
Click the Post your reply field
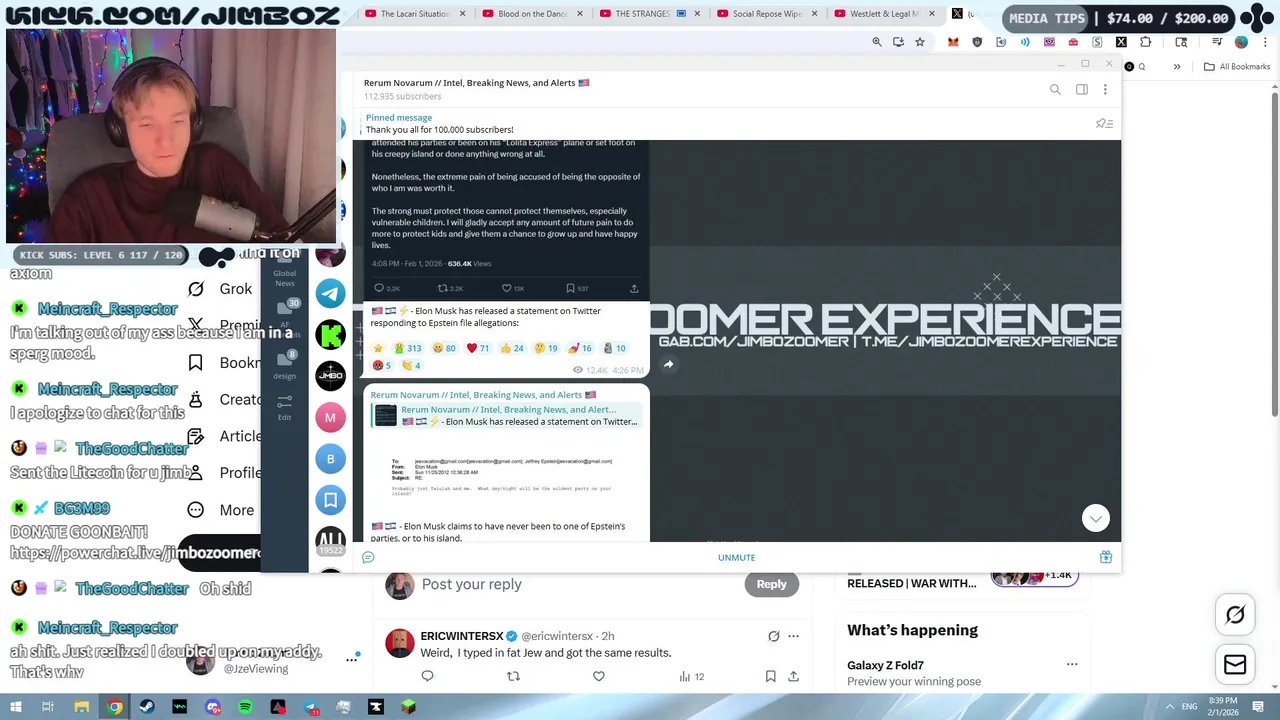(x=580, y=584)
